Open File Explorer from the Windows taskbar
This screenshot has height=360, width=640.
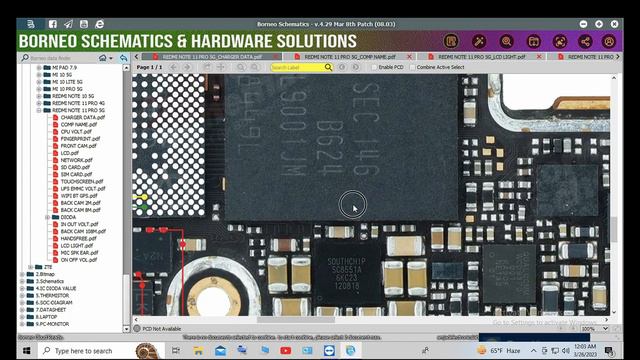[198, 351]
